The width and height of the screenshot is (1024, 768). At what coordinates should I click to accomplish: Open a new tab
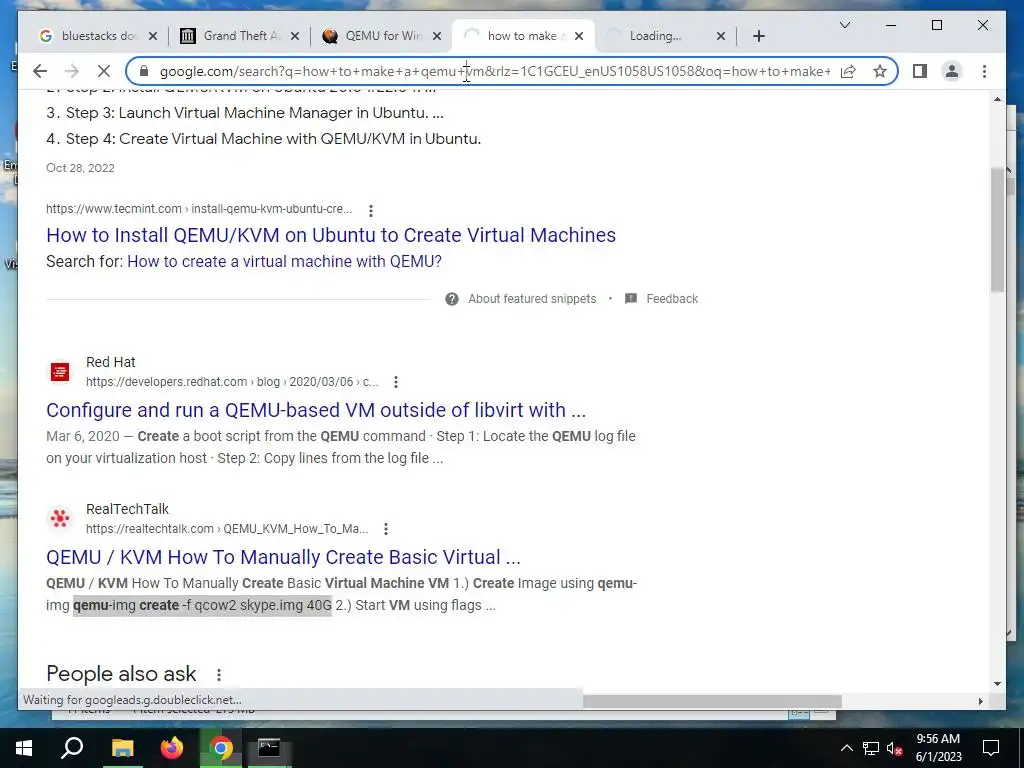point(759,36)
